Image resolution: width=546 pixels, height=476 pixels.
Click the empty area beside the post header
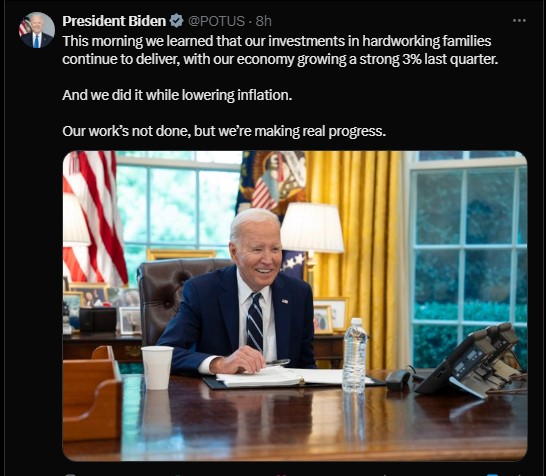[390, 21]
